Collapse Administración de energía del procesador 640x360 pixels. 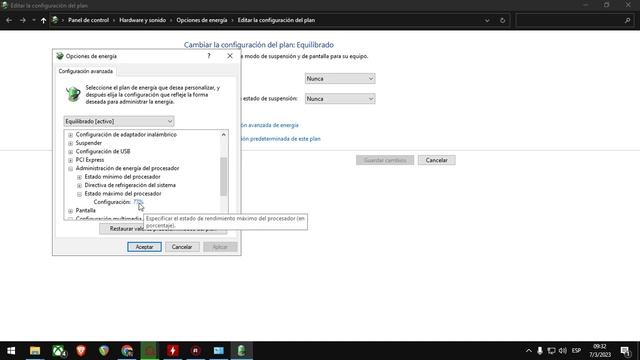(x=71, y=169)
